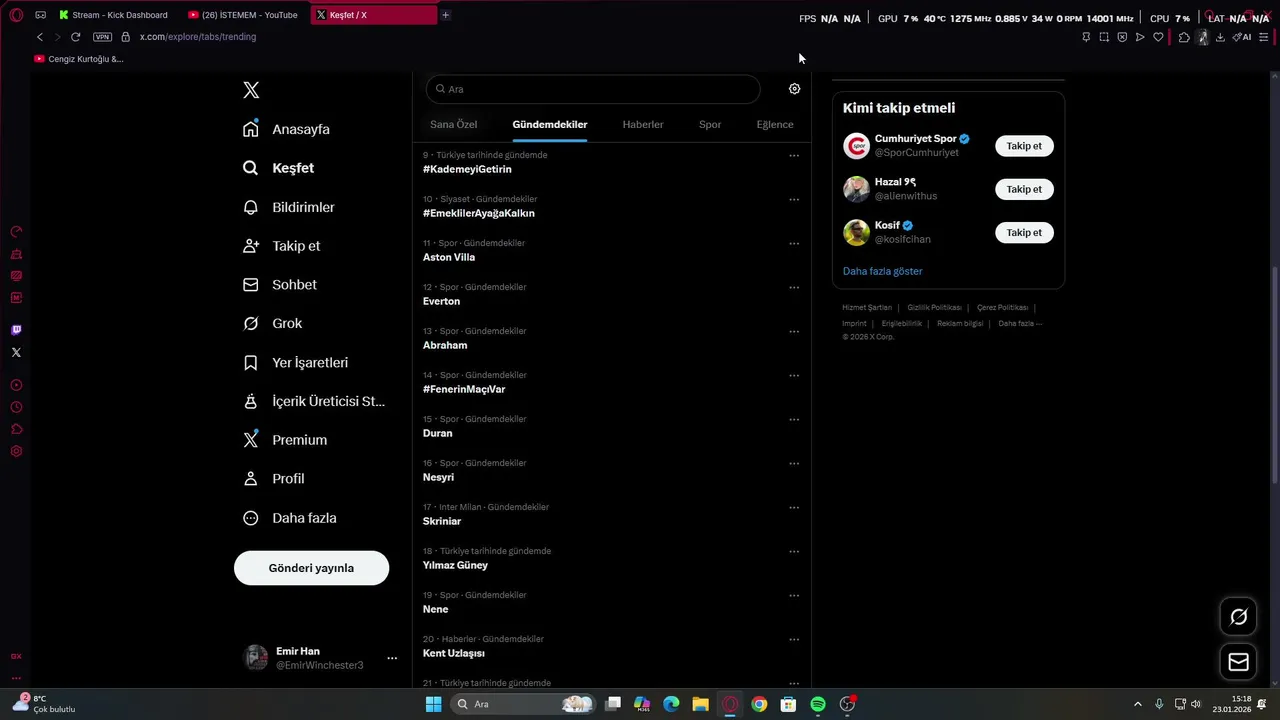
Task: Open Grok from the sidebar
Action: coord(274,324)
